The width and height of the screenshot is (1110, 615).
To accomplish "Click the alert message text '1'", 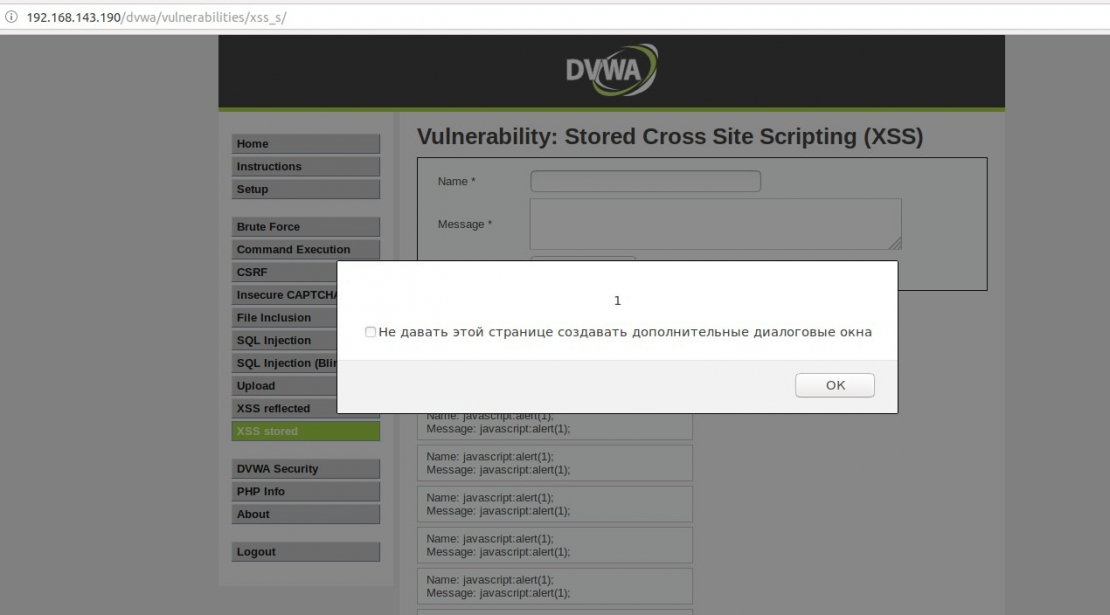I will 617,301.
